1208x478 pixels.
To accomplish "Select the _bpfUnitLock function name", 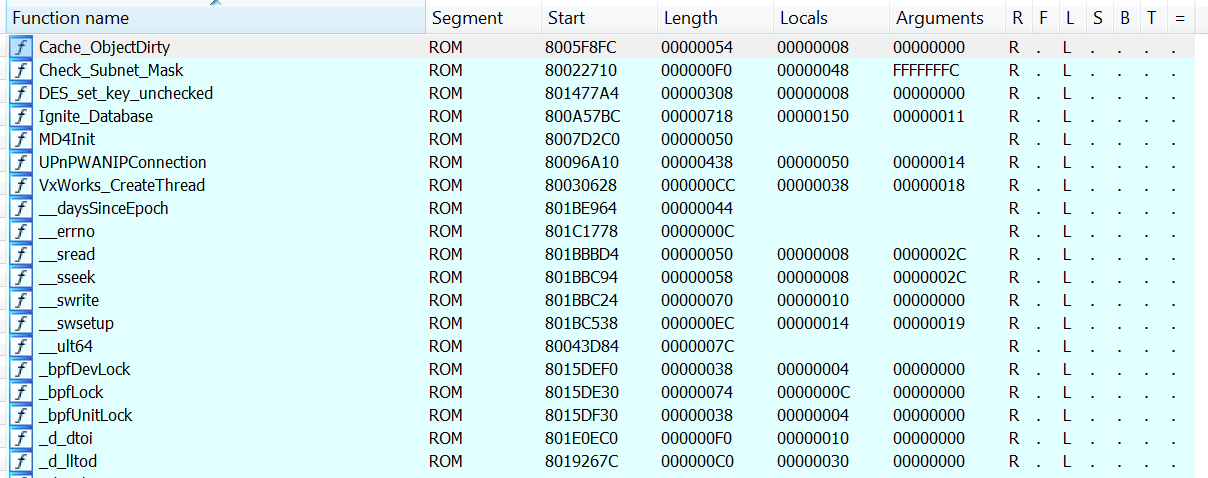I will coord(86,415).
